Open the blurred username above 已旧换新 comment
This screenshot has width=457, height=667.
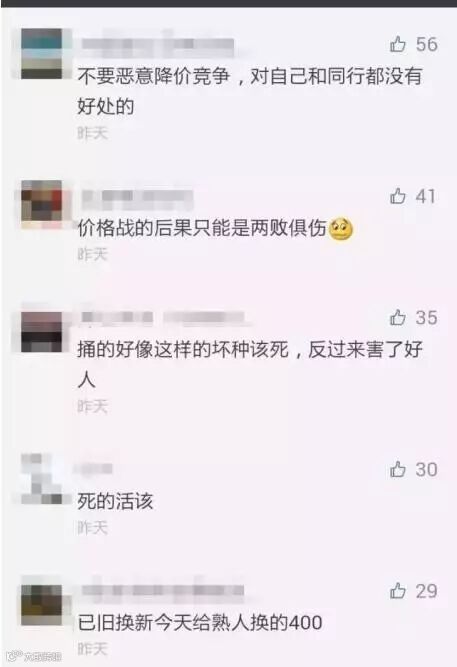point(163,591)
